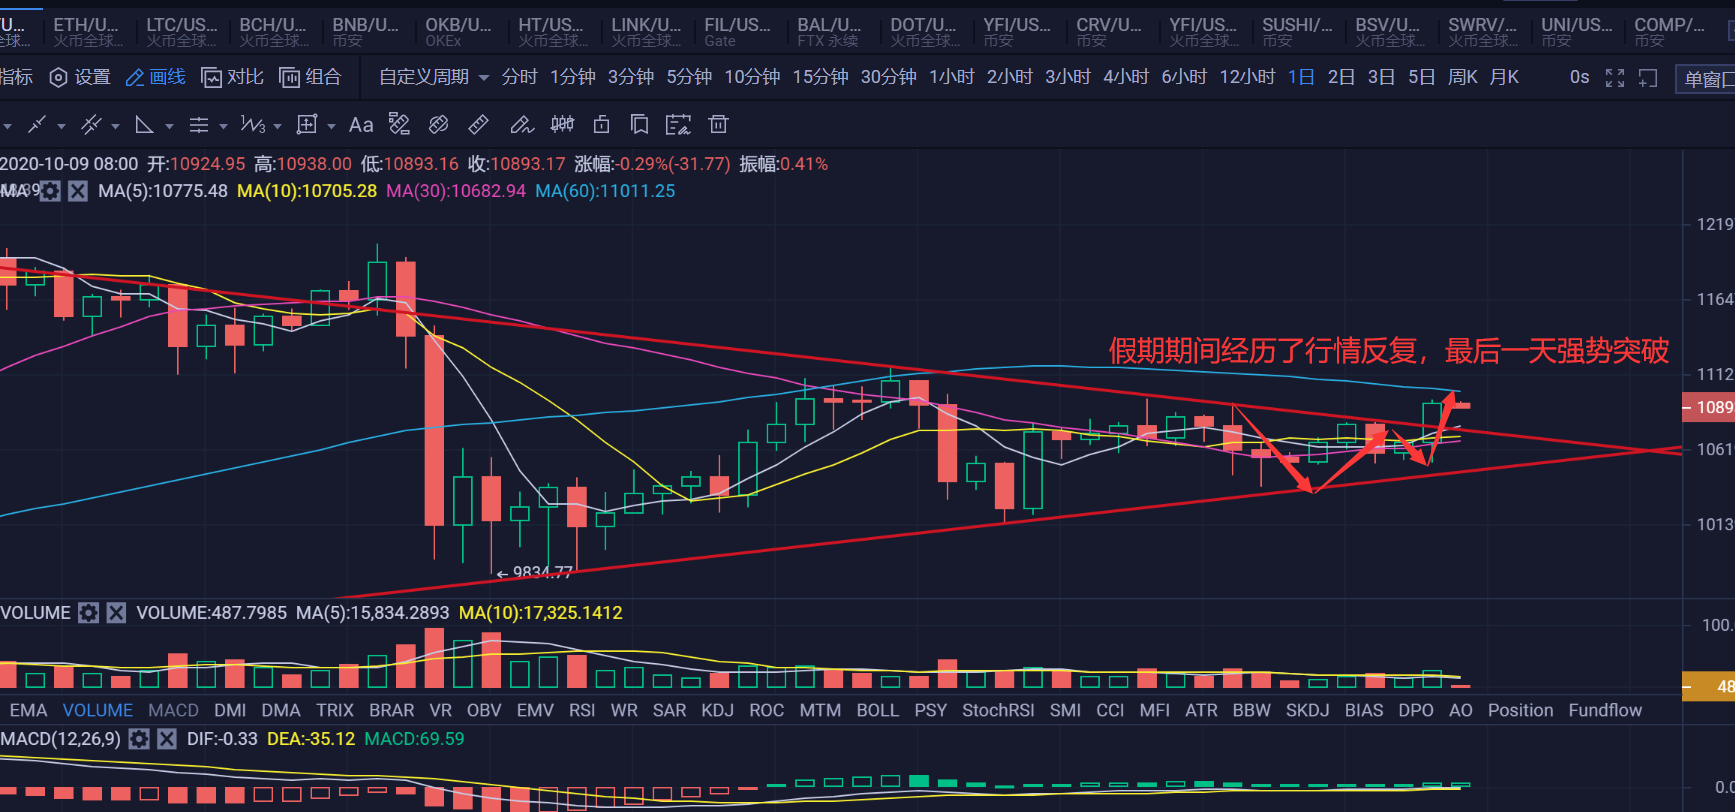Open the 组合 combination layout tool
The height and width of the screenshot is (812, 1735).
(310, 77)
